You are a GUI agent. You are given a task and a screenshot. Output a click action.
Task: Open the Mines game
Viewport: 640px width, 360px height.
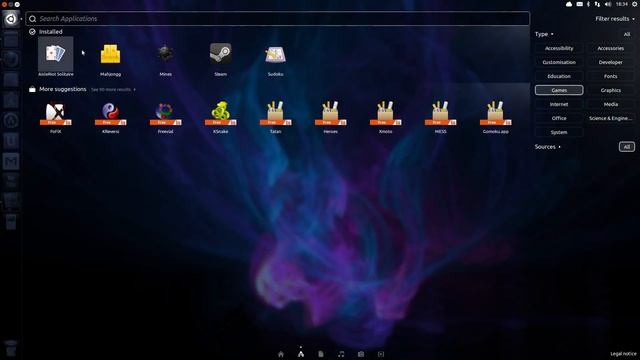click(165, 57)
